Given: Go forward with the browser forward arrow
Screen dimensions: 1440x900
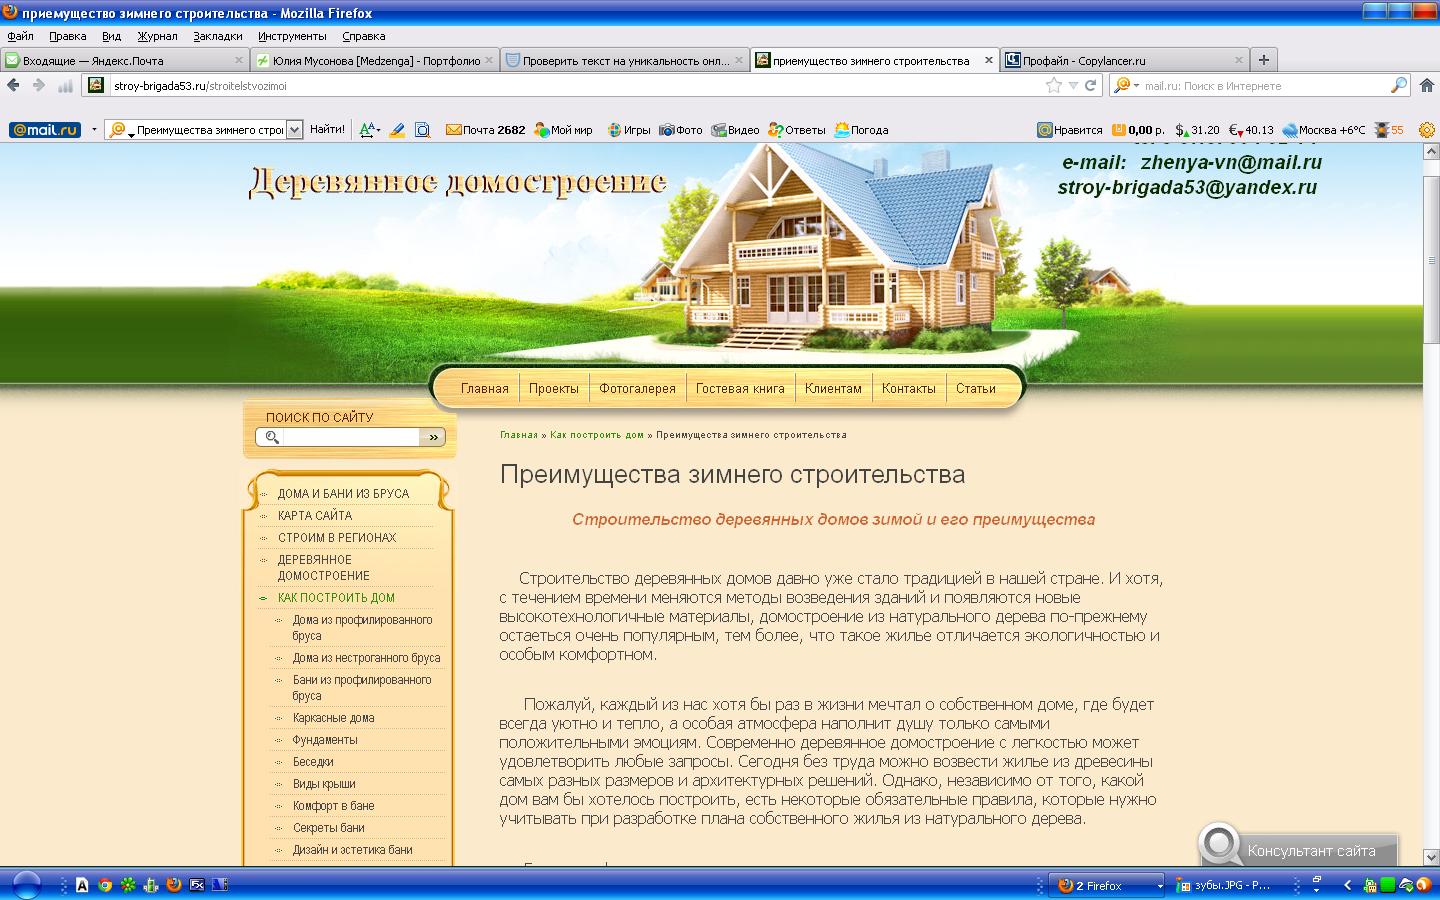Looking at the screenshot, I should [39, 86].
